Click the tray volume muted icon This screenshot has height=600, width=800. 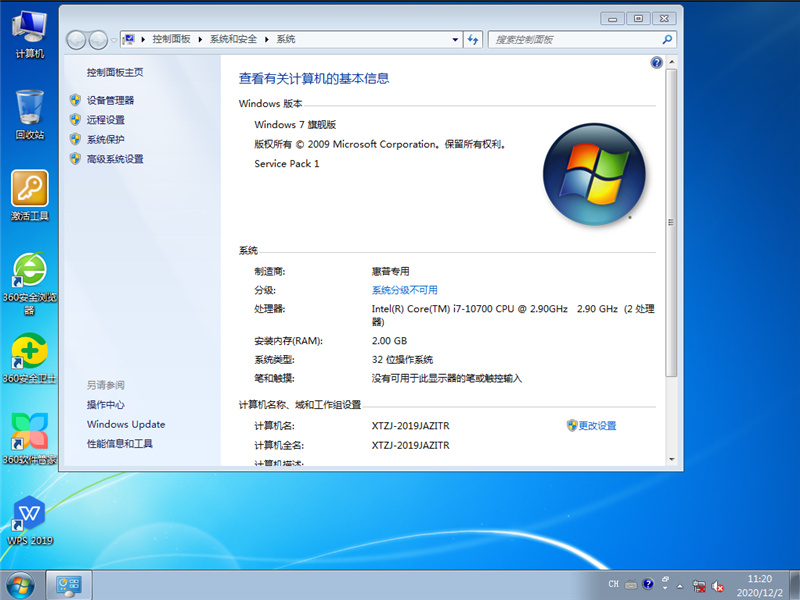pos(718,586)
